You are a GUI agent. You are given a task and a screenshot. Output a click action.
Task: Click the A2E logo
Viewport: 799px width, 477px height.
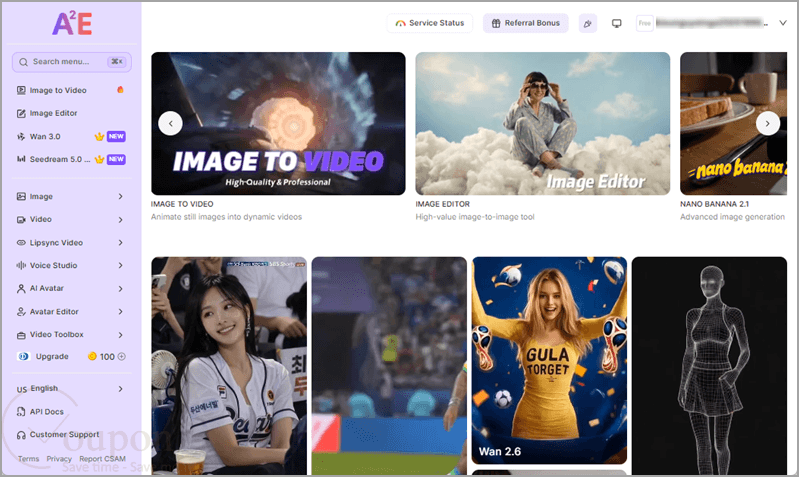pyautogui.click(x=72, y=24)
